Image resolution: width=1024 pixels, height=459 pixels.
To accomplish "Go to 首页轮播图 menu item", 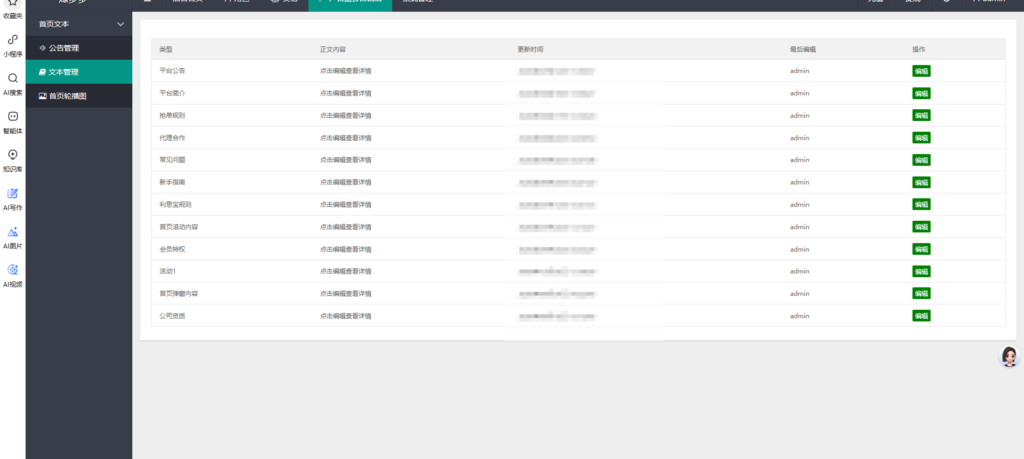I will click(78, 96).
